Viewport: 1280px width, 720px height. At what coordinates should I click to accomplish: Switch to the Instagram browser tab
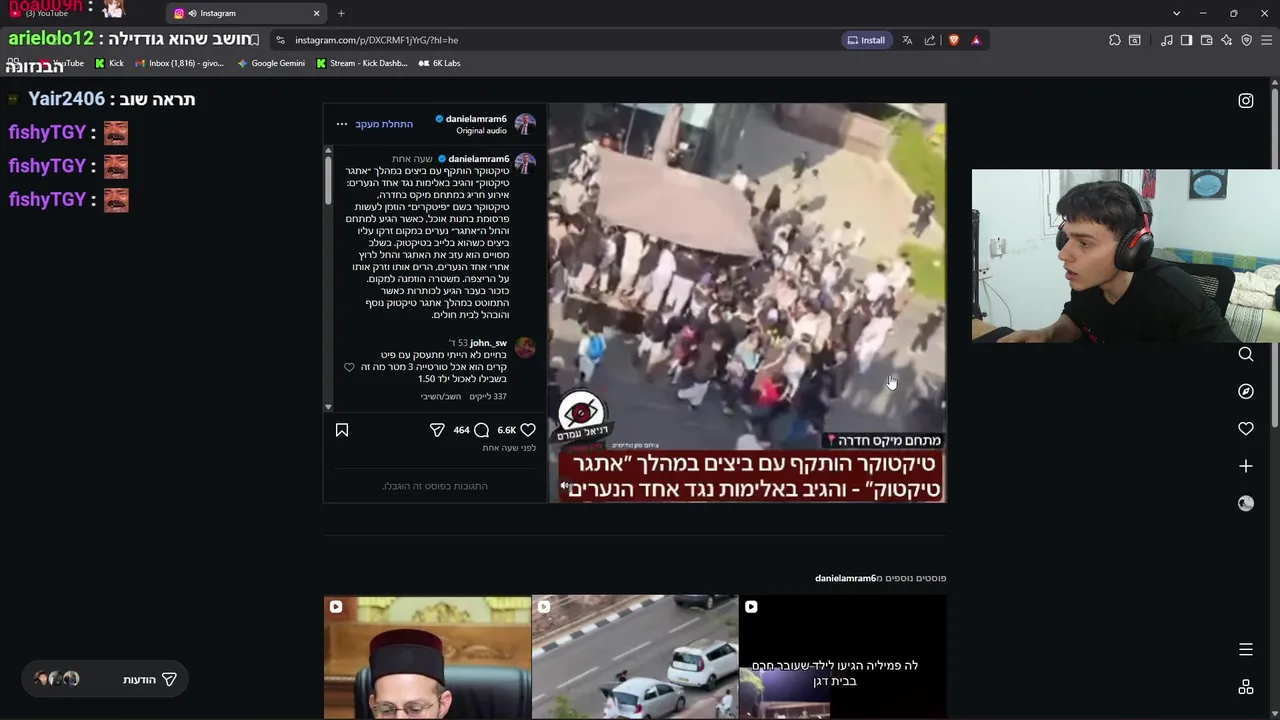pyautogui.click(x=247, y=13)
